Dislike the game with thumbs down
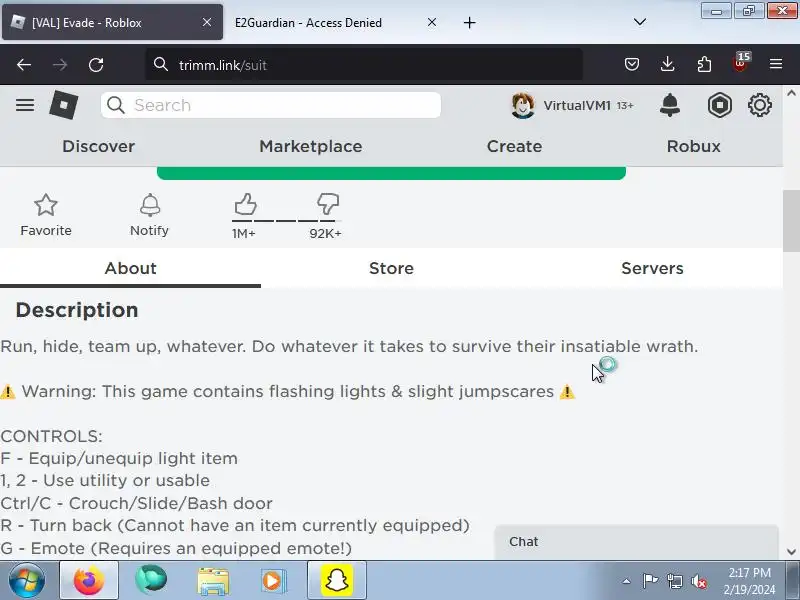 pyautogui.click(x=328, y=204)
